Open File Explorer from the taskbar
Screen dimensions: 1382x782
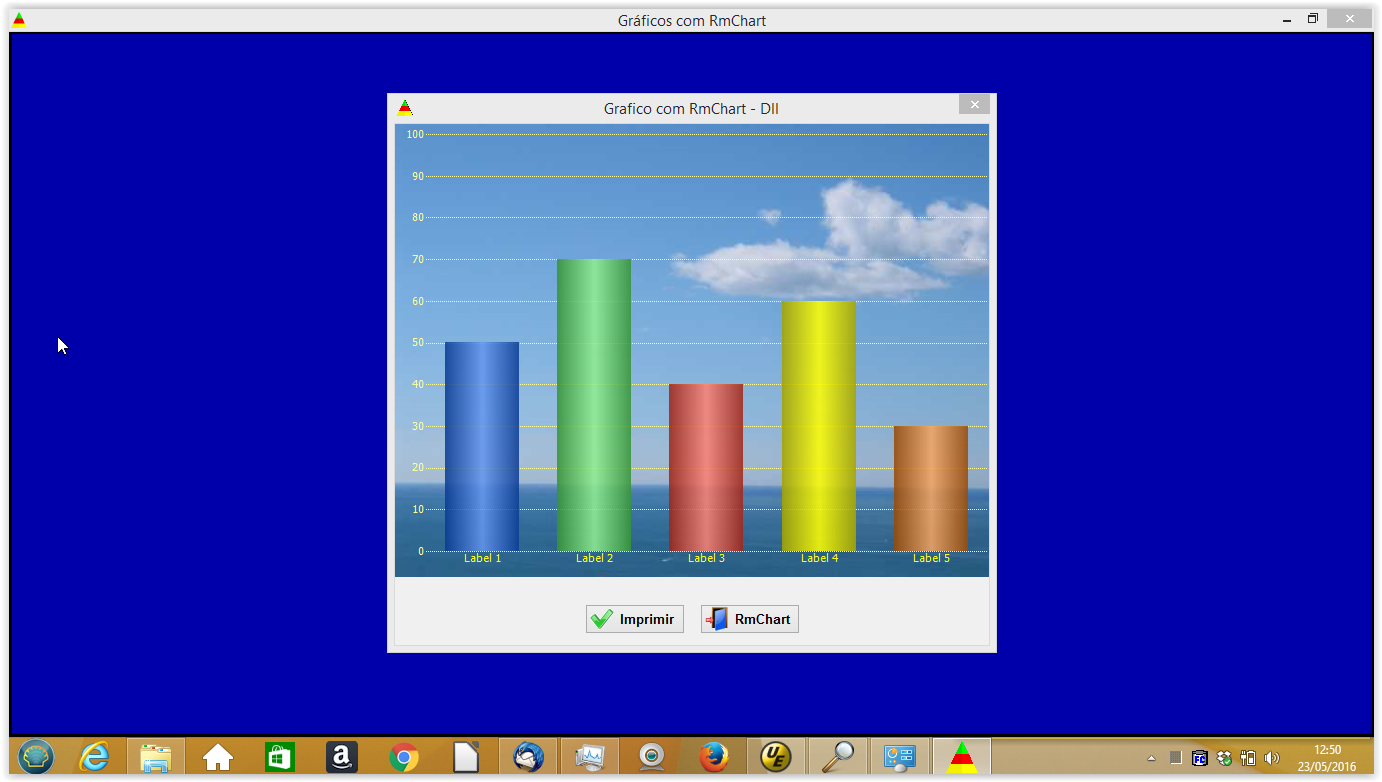[156, 757]
